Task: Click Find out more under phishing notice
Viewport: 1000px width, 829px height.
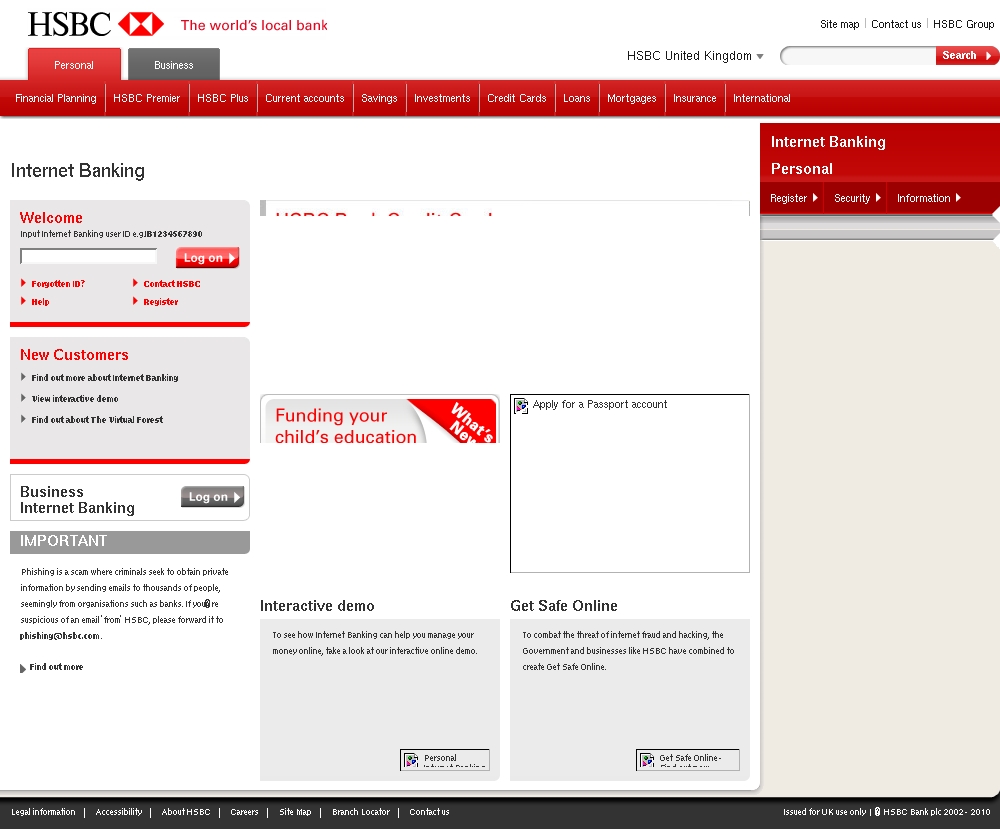Action: point(56,667)
